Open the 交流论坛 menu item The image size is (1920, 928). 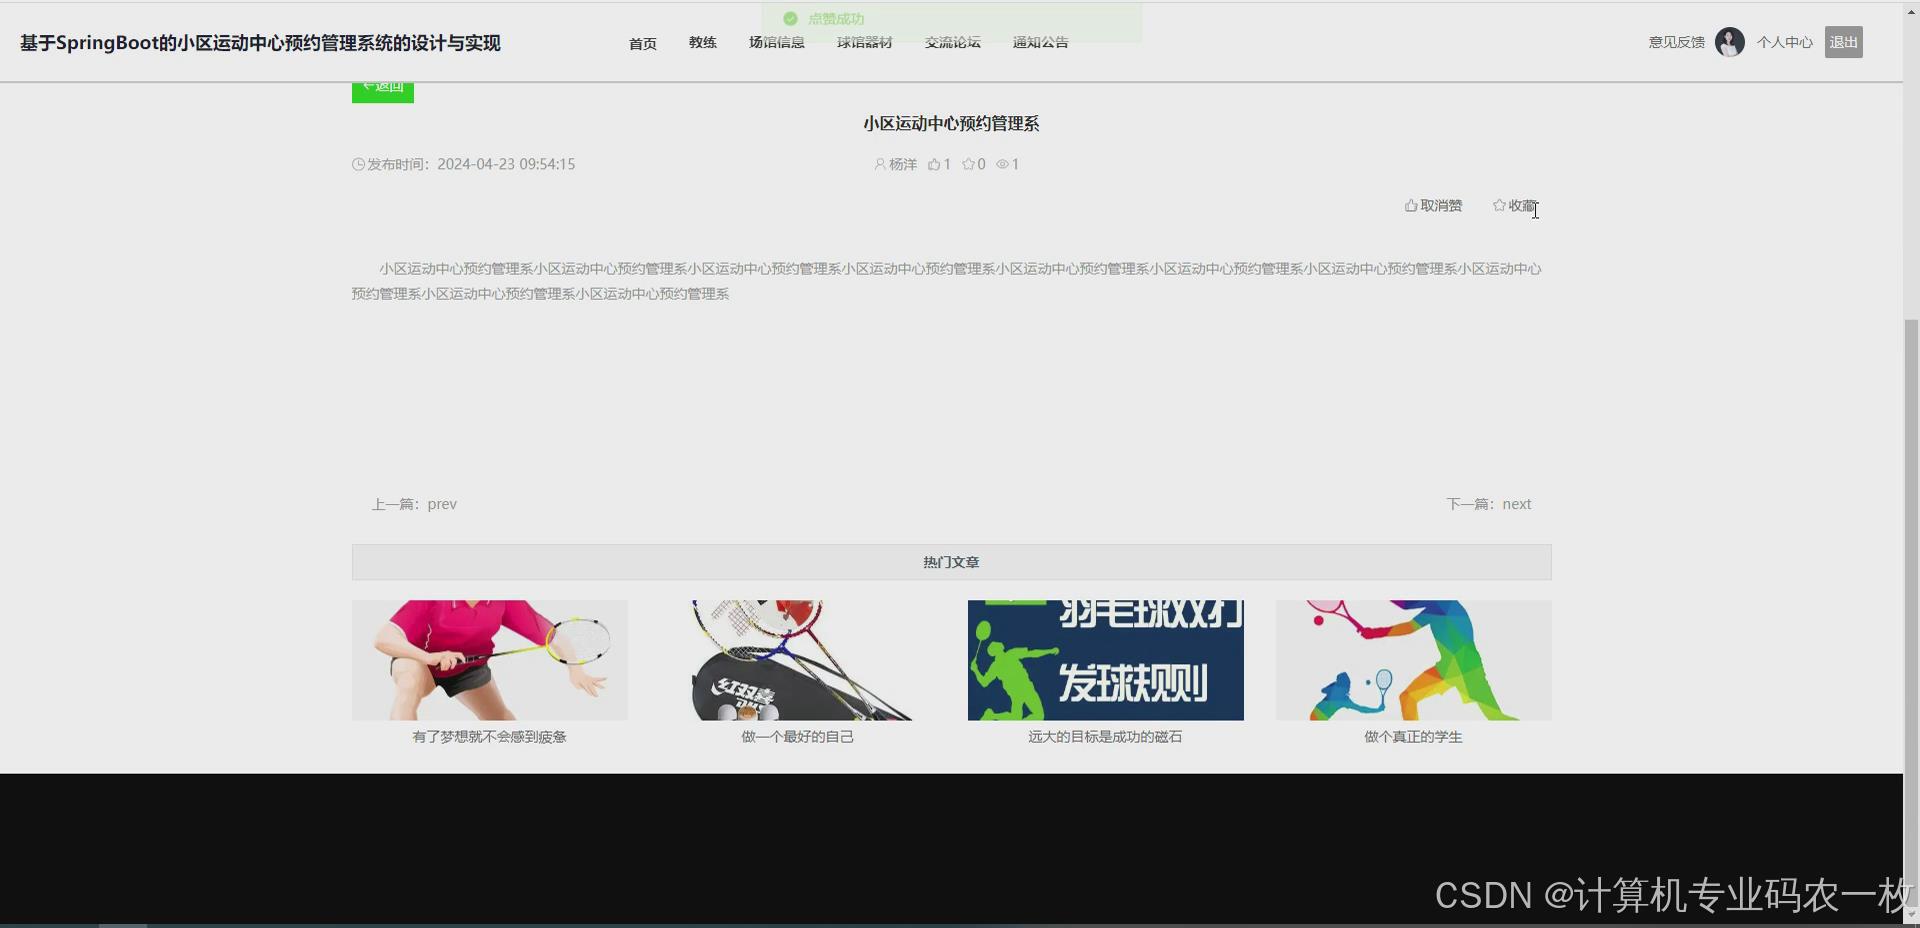953,42
